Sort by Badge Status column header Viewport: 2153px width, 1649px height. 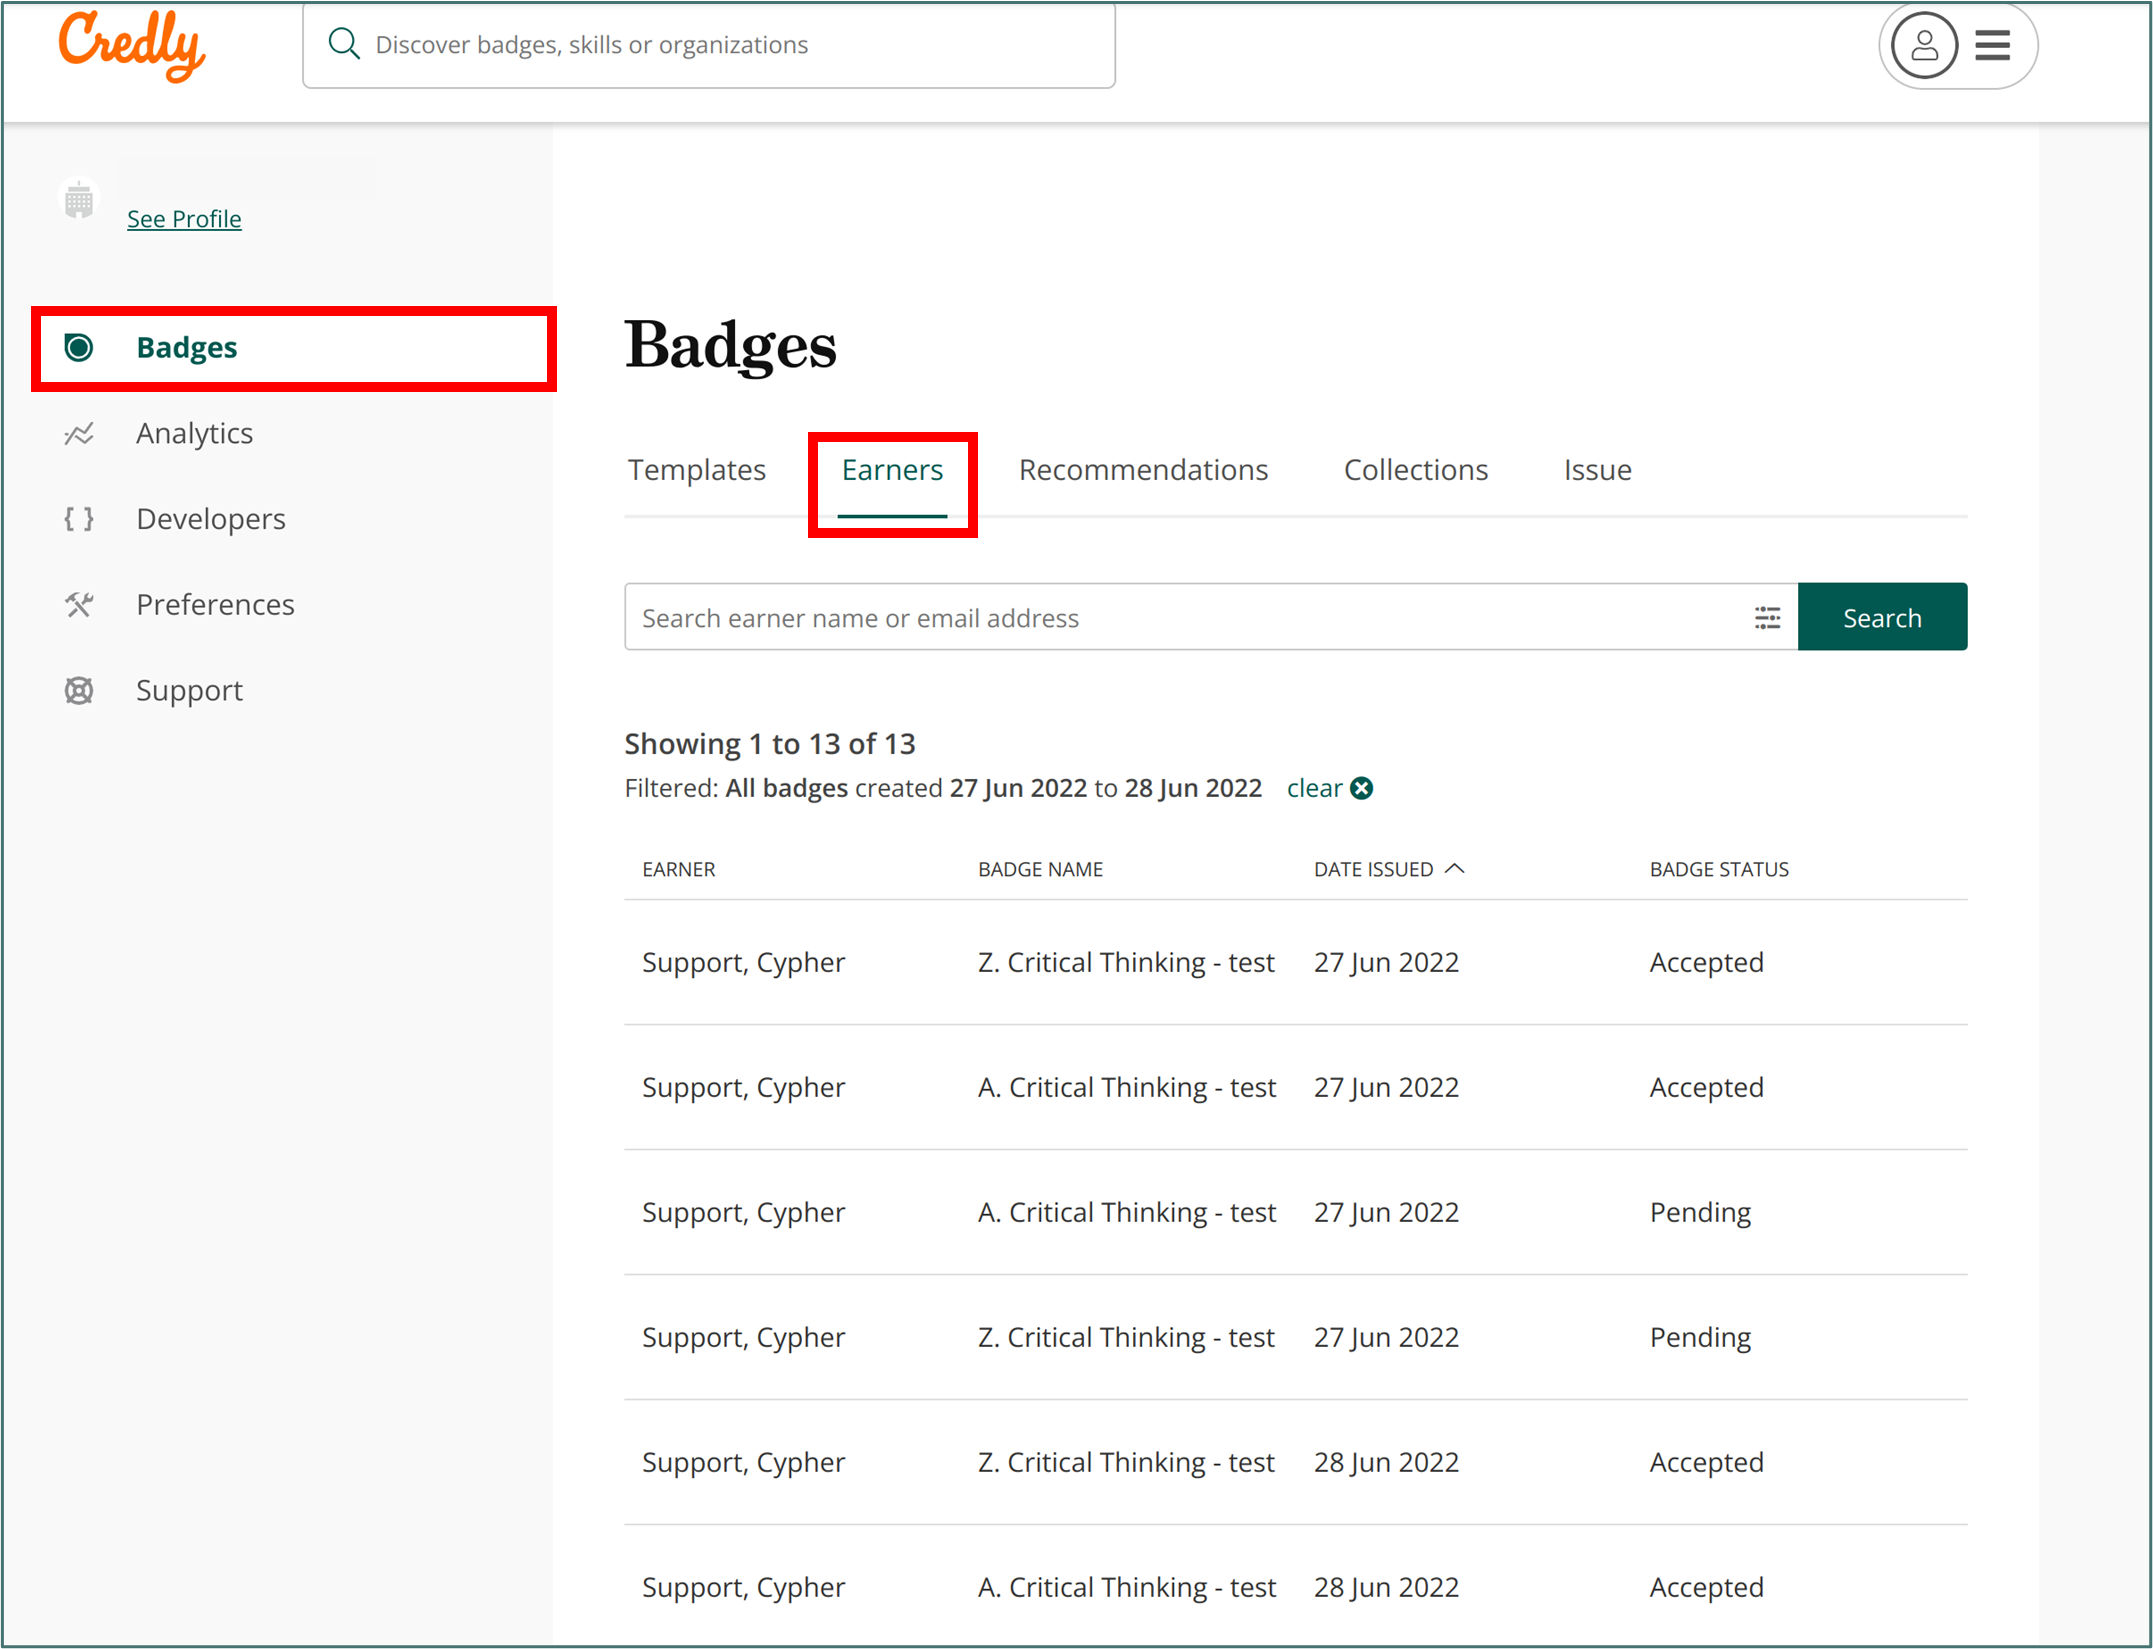click(x=1718, y=869)
